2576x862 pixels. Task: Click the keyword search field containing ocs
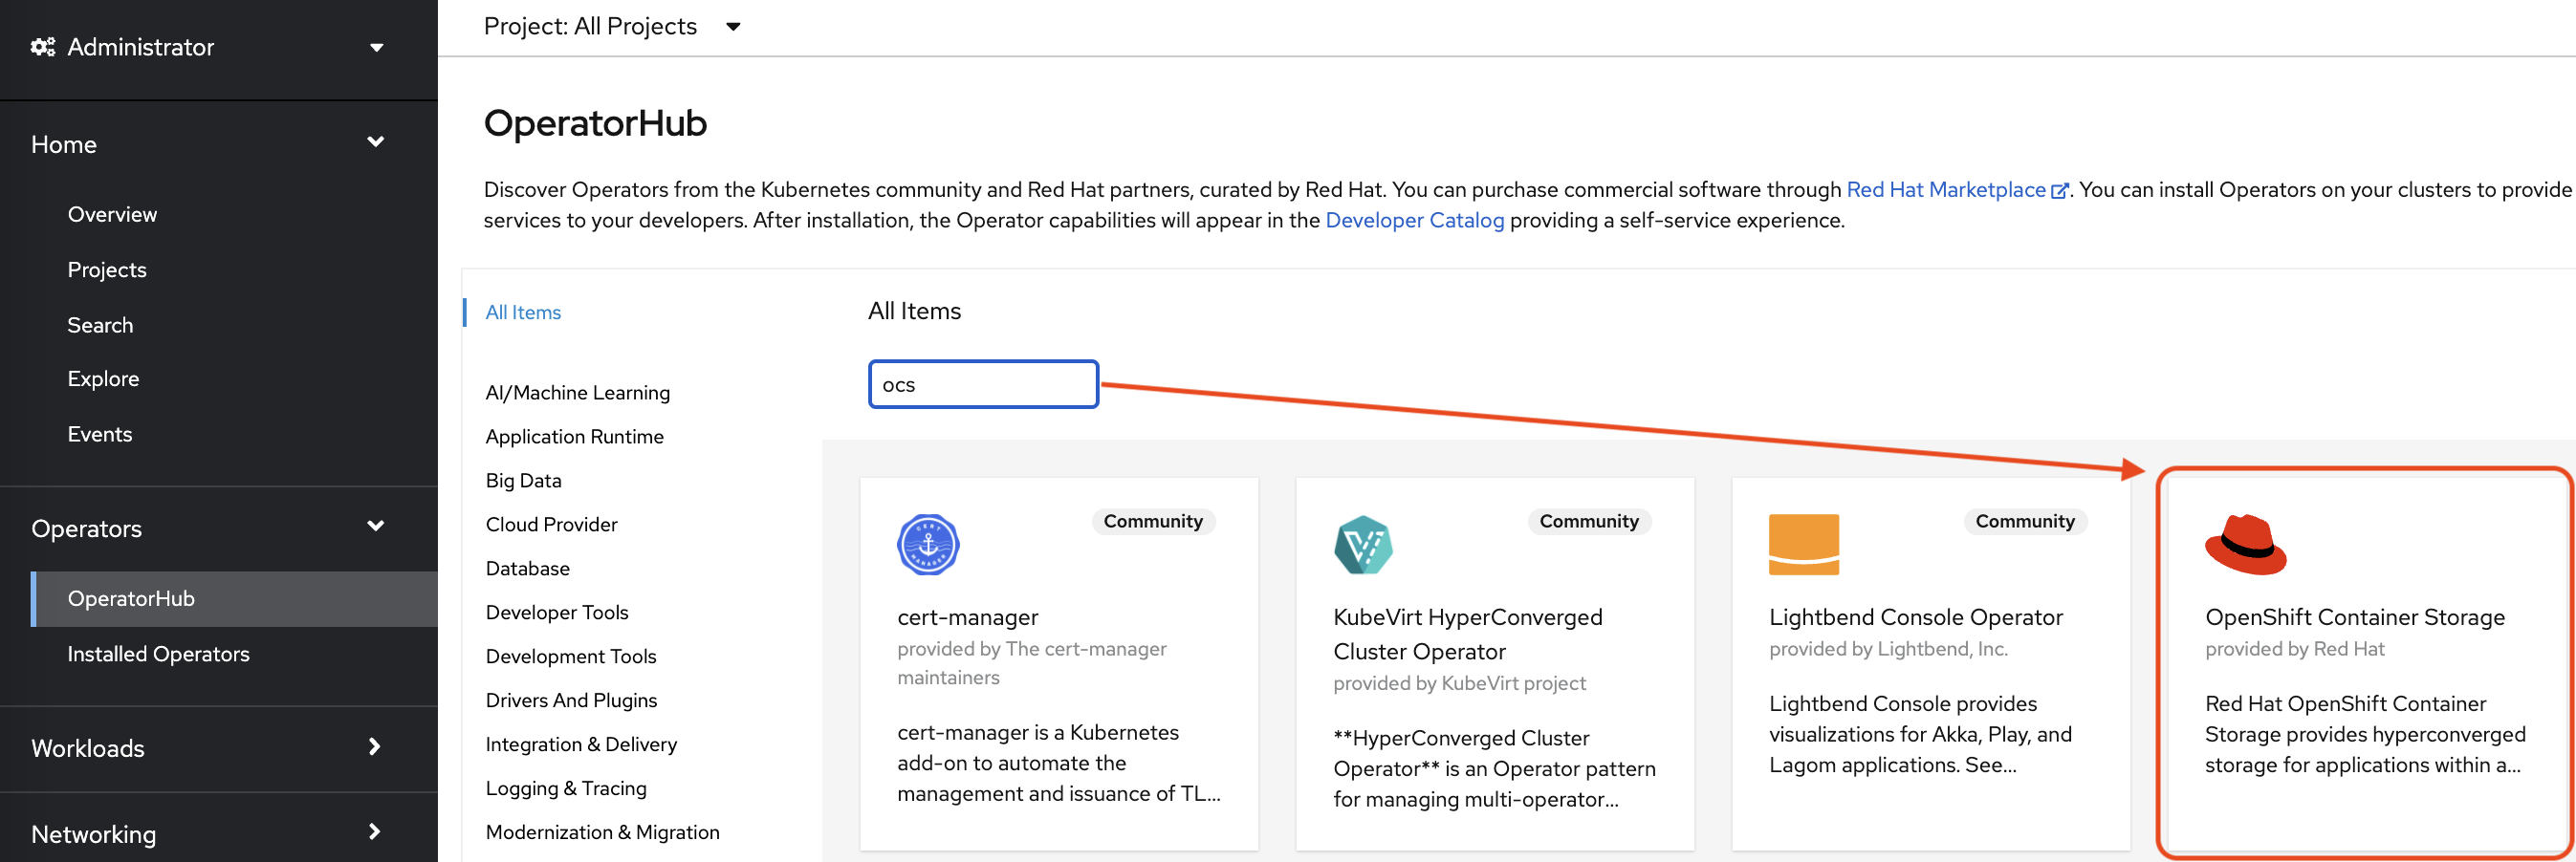click(x=983, y=385)
